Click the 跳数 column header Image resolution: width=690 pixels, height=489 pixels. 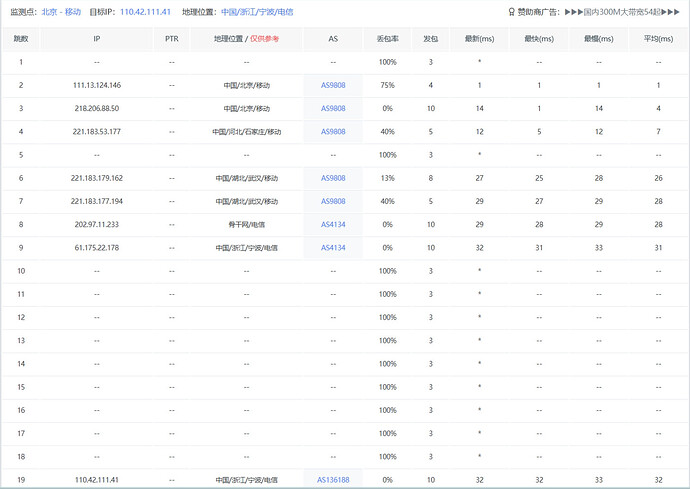[21, 39]
